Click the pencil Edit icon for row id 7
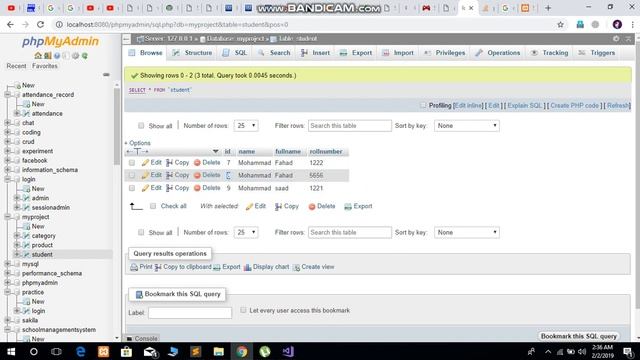Image resolution: width=640 pixels, height=360 pixels. (x=145, y=162)
